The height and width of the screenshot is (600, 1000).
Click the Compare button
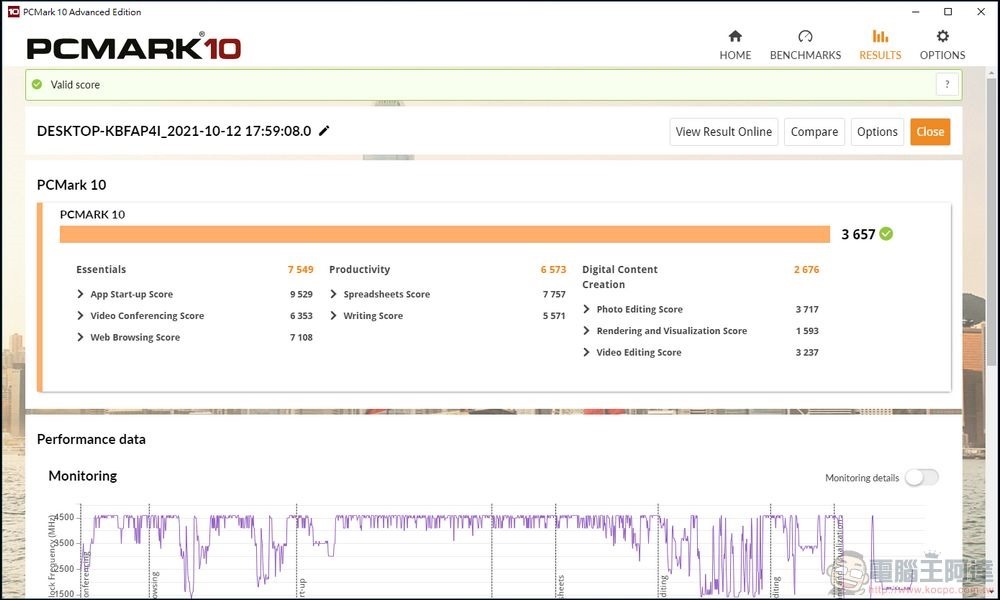click(814, 131)
